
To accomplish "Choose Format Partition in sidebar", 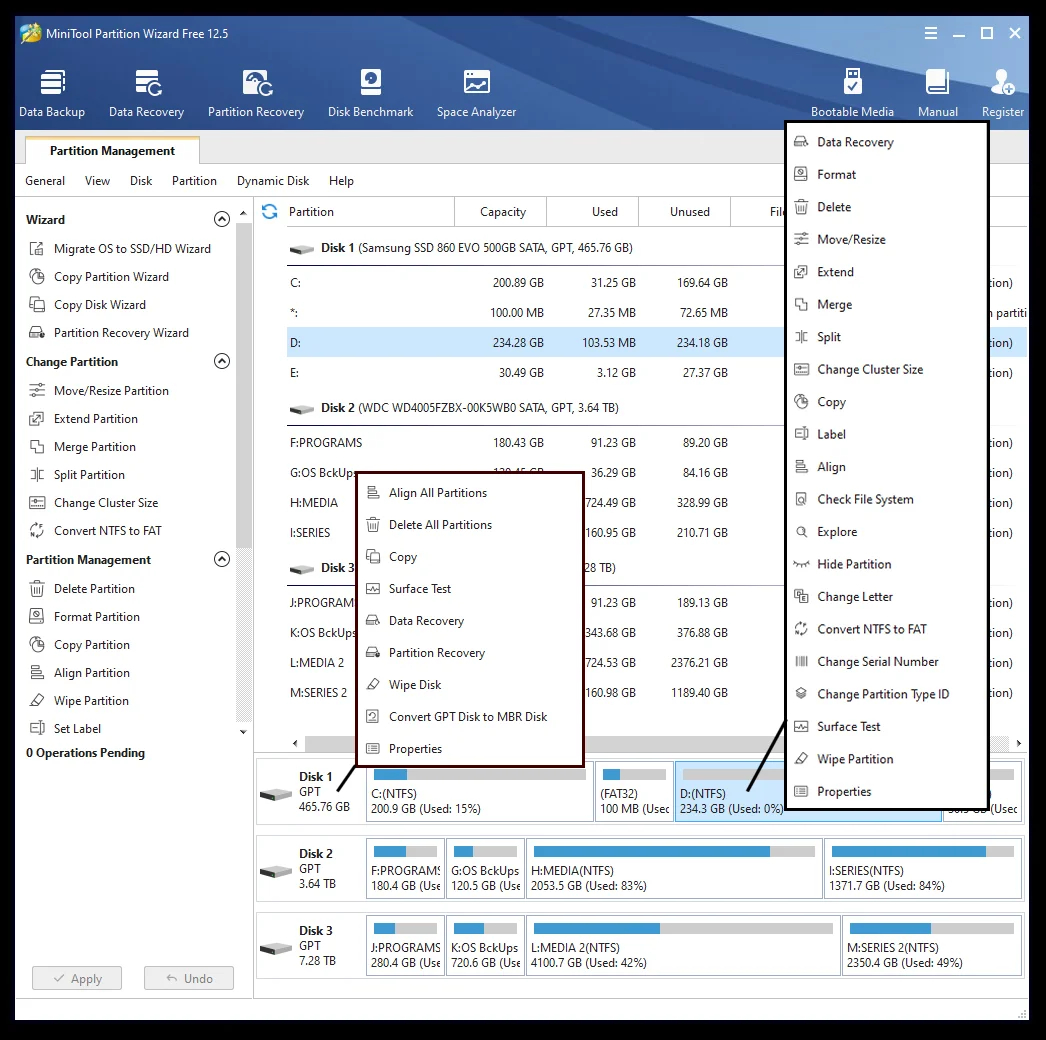I will click(84, 617).
